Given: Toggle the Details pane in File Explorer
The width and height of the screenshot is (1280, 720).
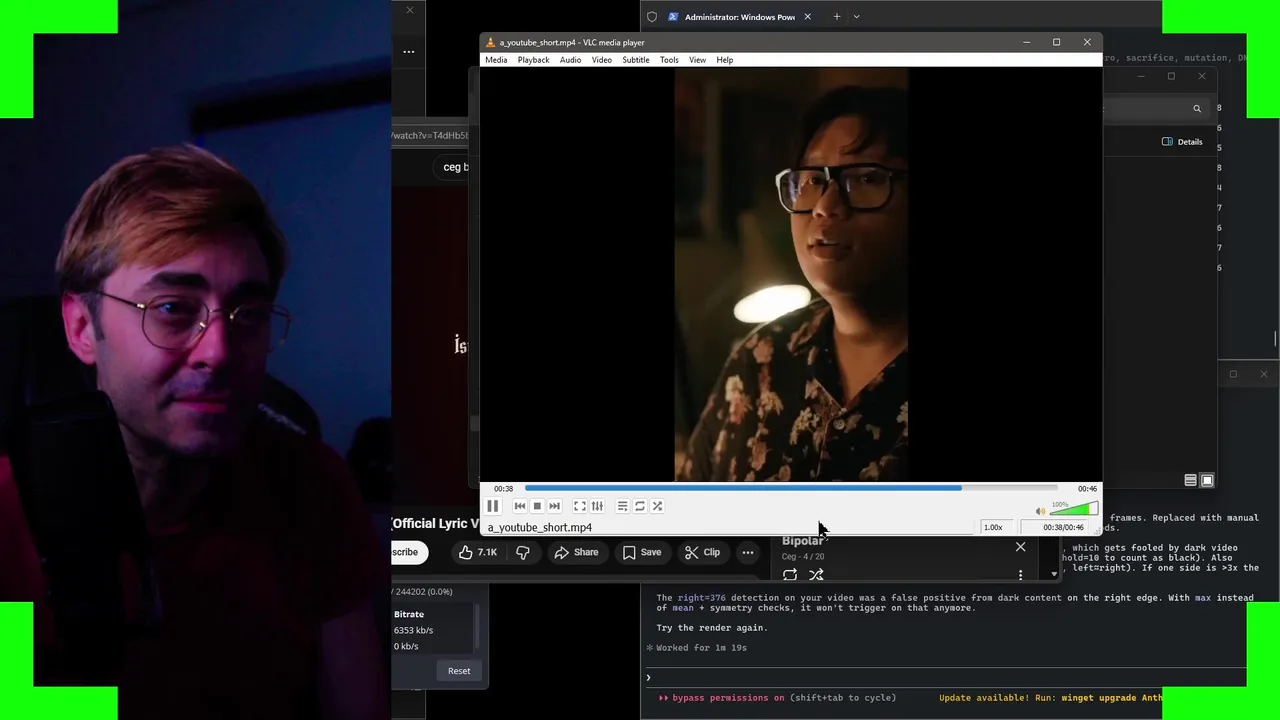Looking at the screenshot, I should coord(1182,142).
